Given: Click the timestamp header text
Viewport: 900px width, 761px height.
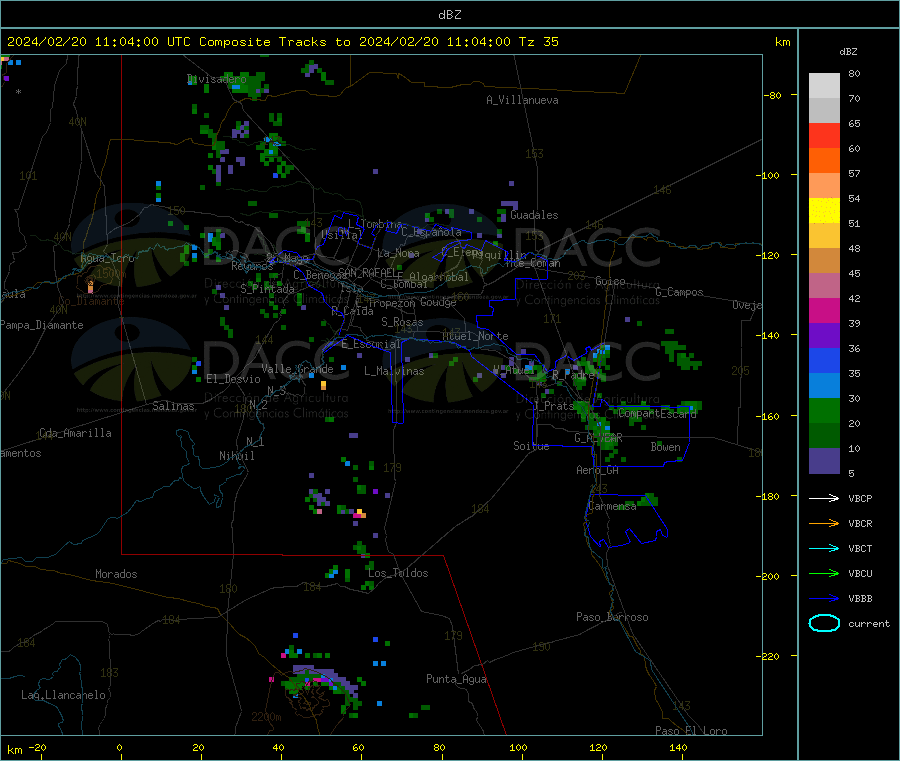Looking at the screenshot, I should 282,42.
